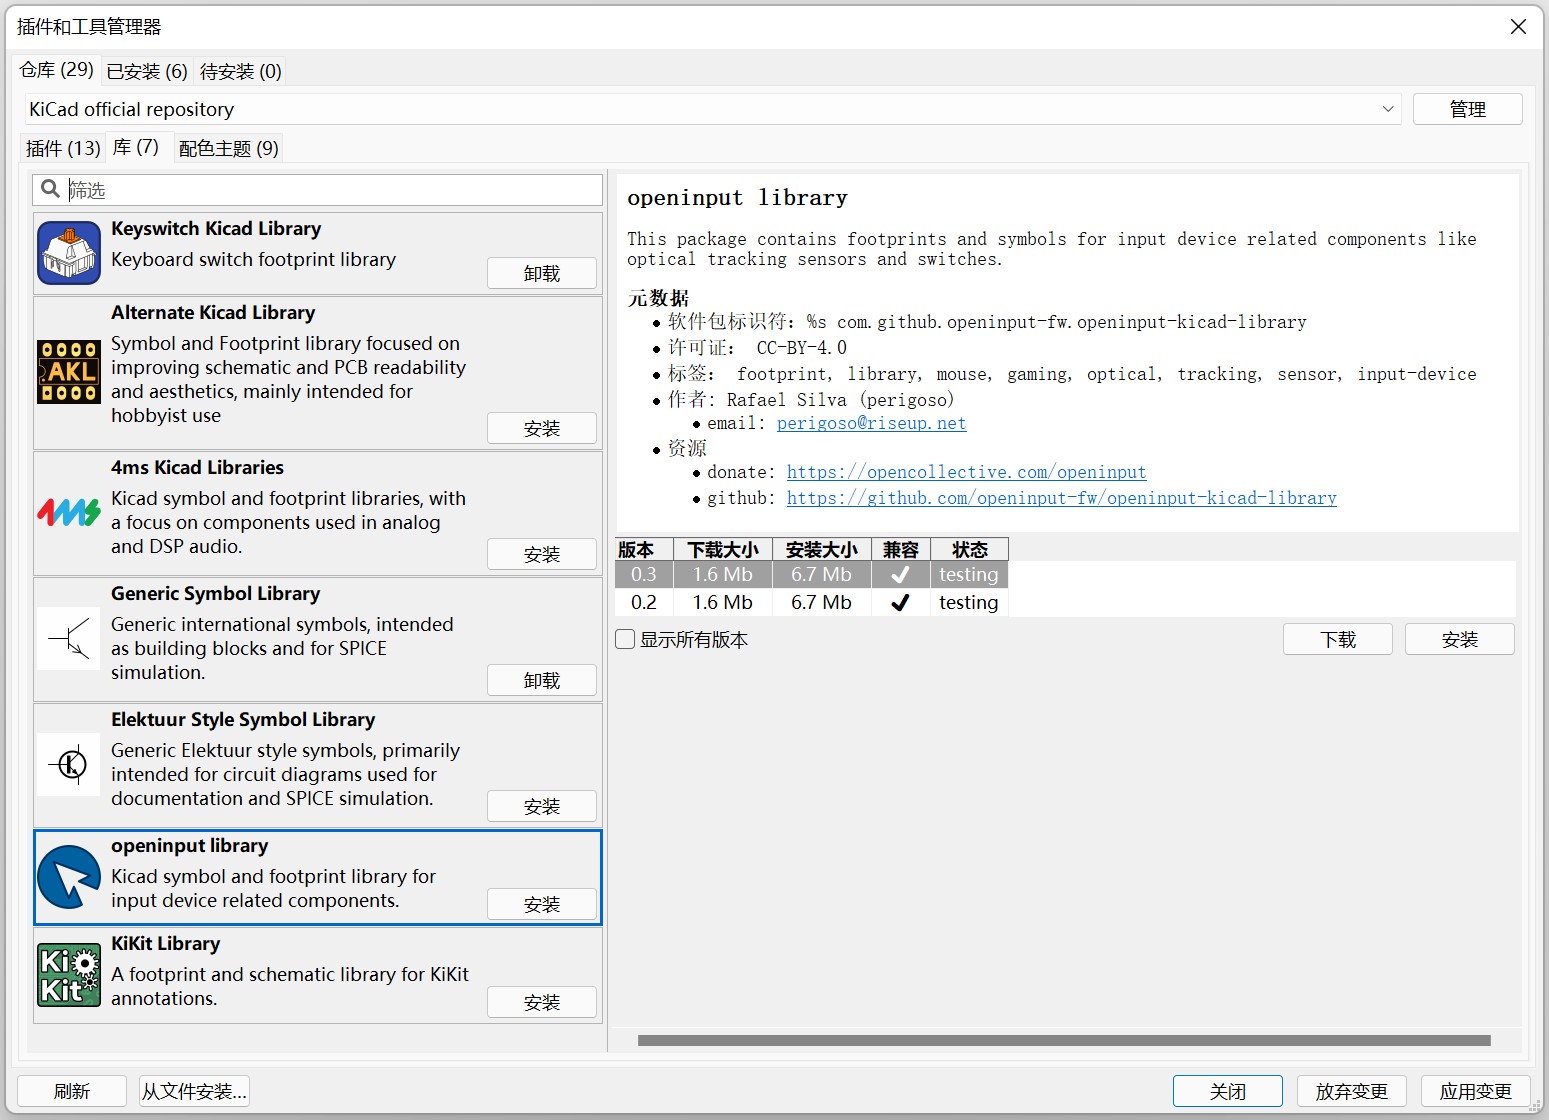Click the 下载大小 column header
The width and height of the screenshot is (1549, 1120).
[x=722, y=549]
